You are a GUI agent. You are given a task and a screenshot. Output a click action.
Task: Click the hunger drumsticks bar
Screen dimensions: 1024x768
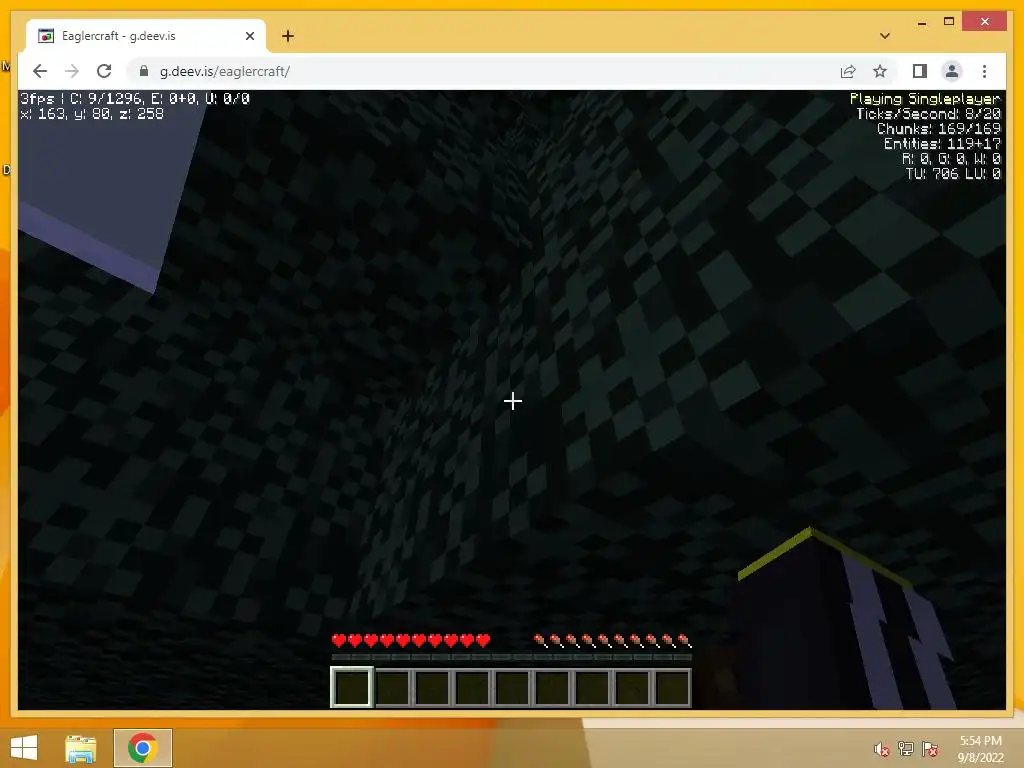[x=613, y=641]
